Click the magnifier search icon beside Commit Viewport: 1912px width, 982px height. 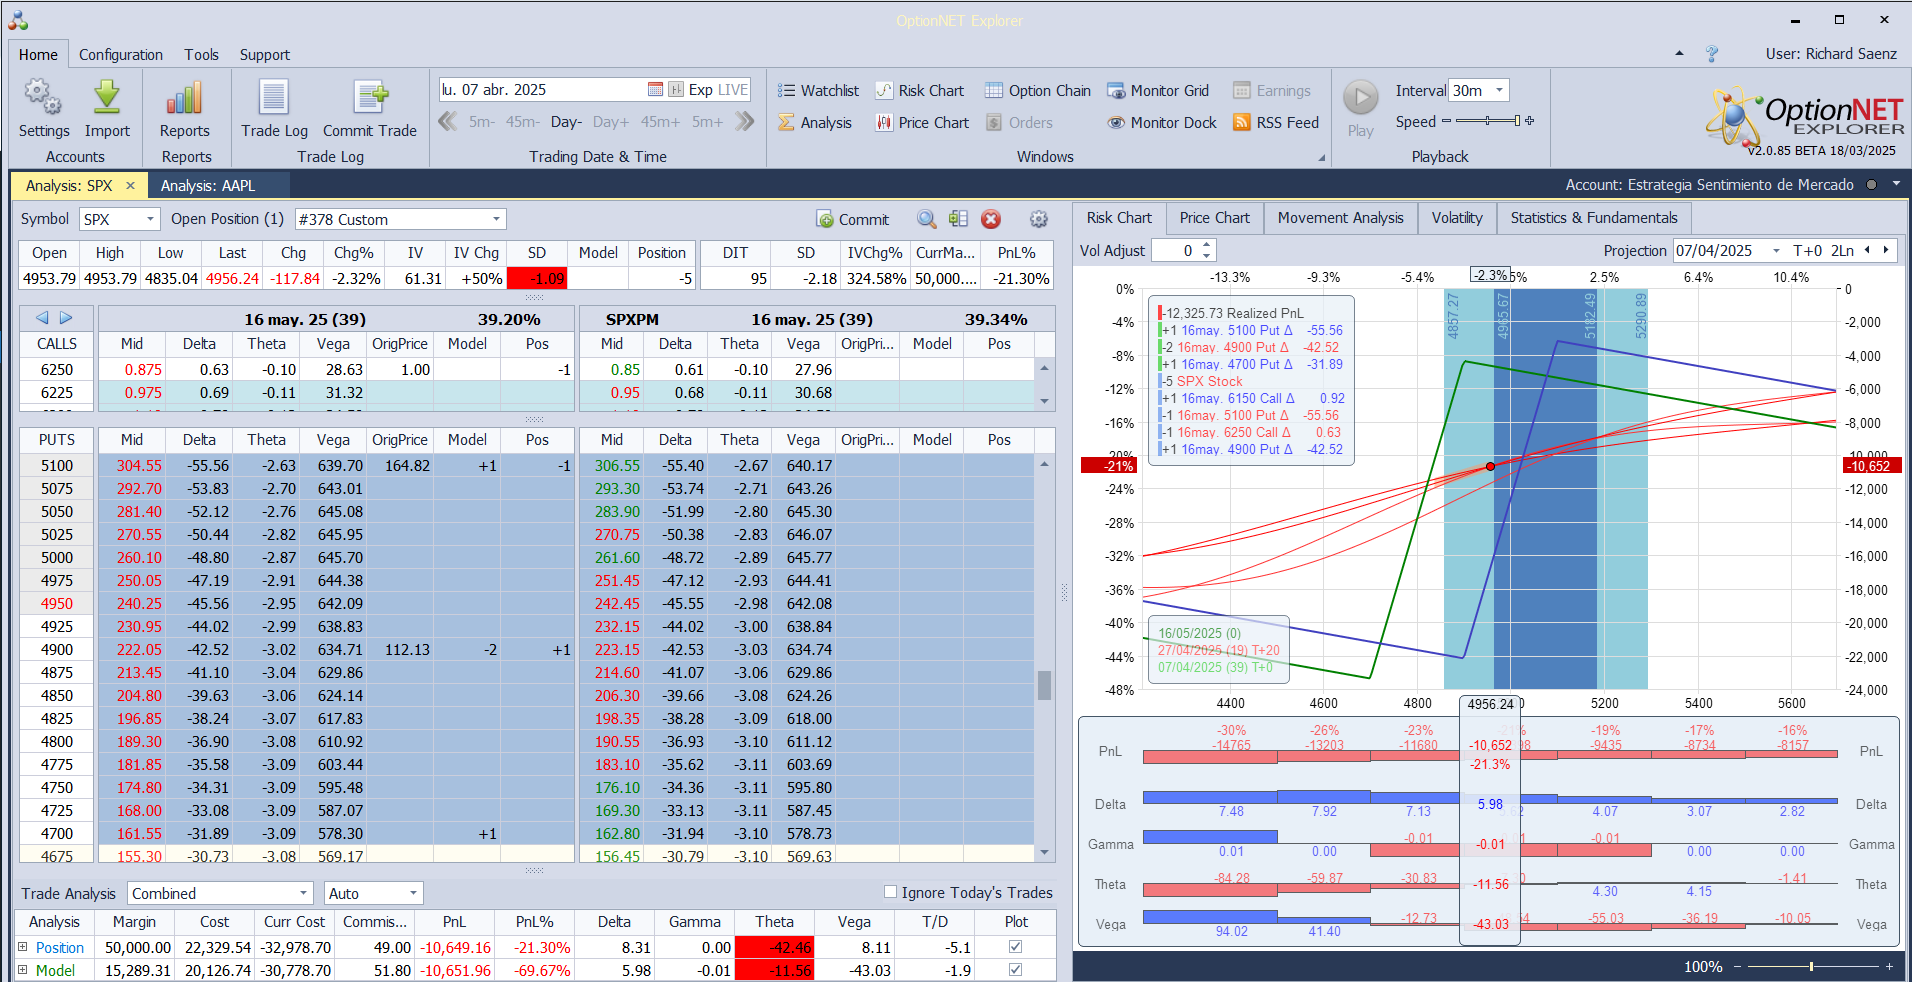(927, 219)
